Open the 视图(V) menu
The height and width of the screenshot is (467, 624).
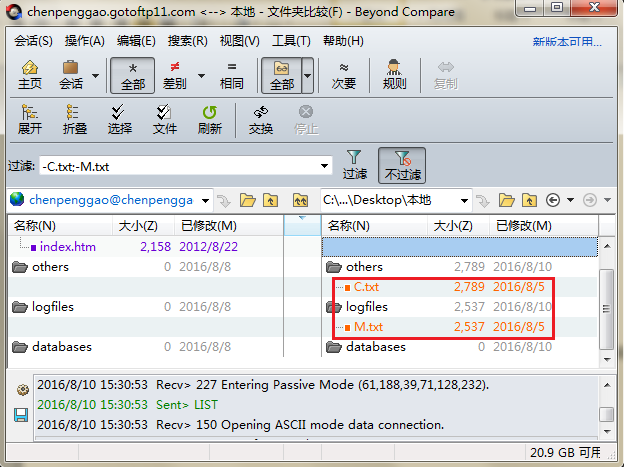click(x=239, y=41)
